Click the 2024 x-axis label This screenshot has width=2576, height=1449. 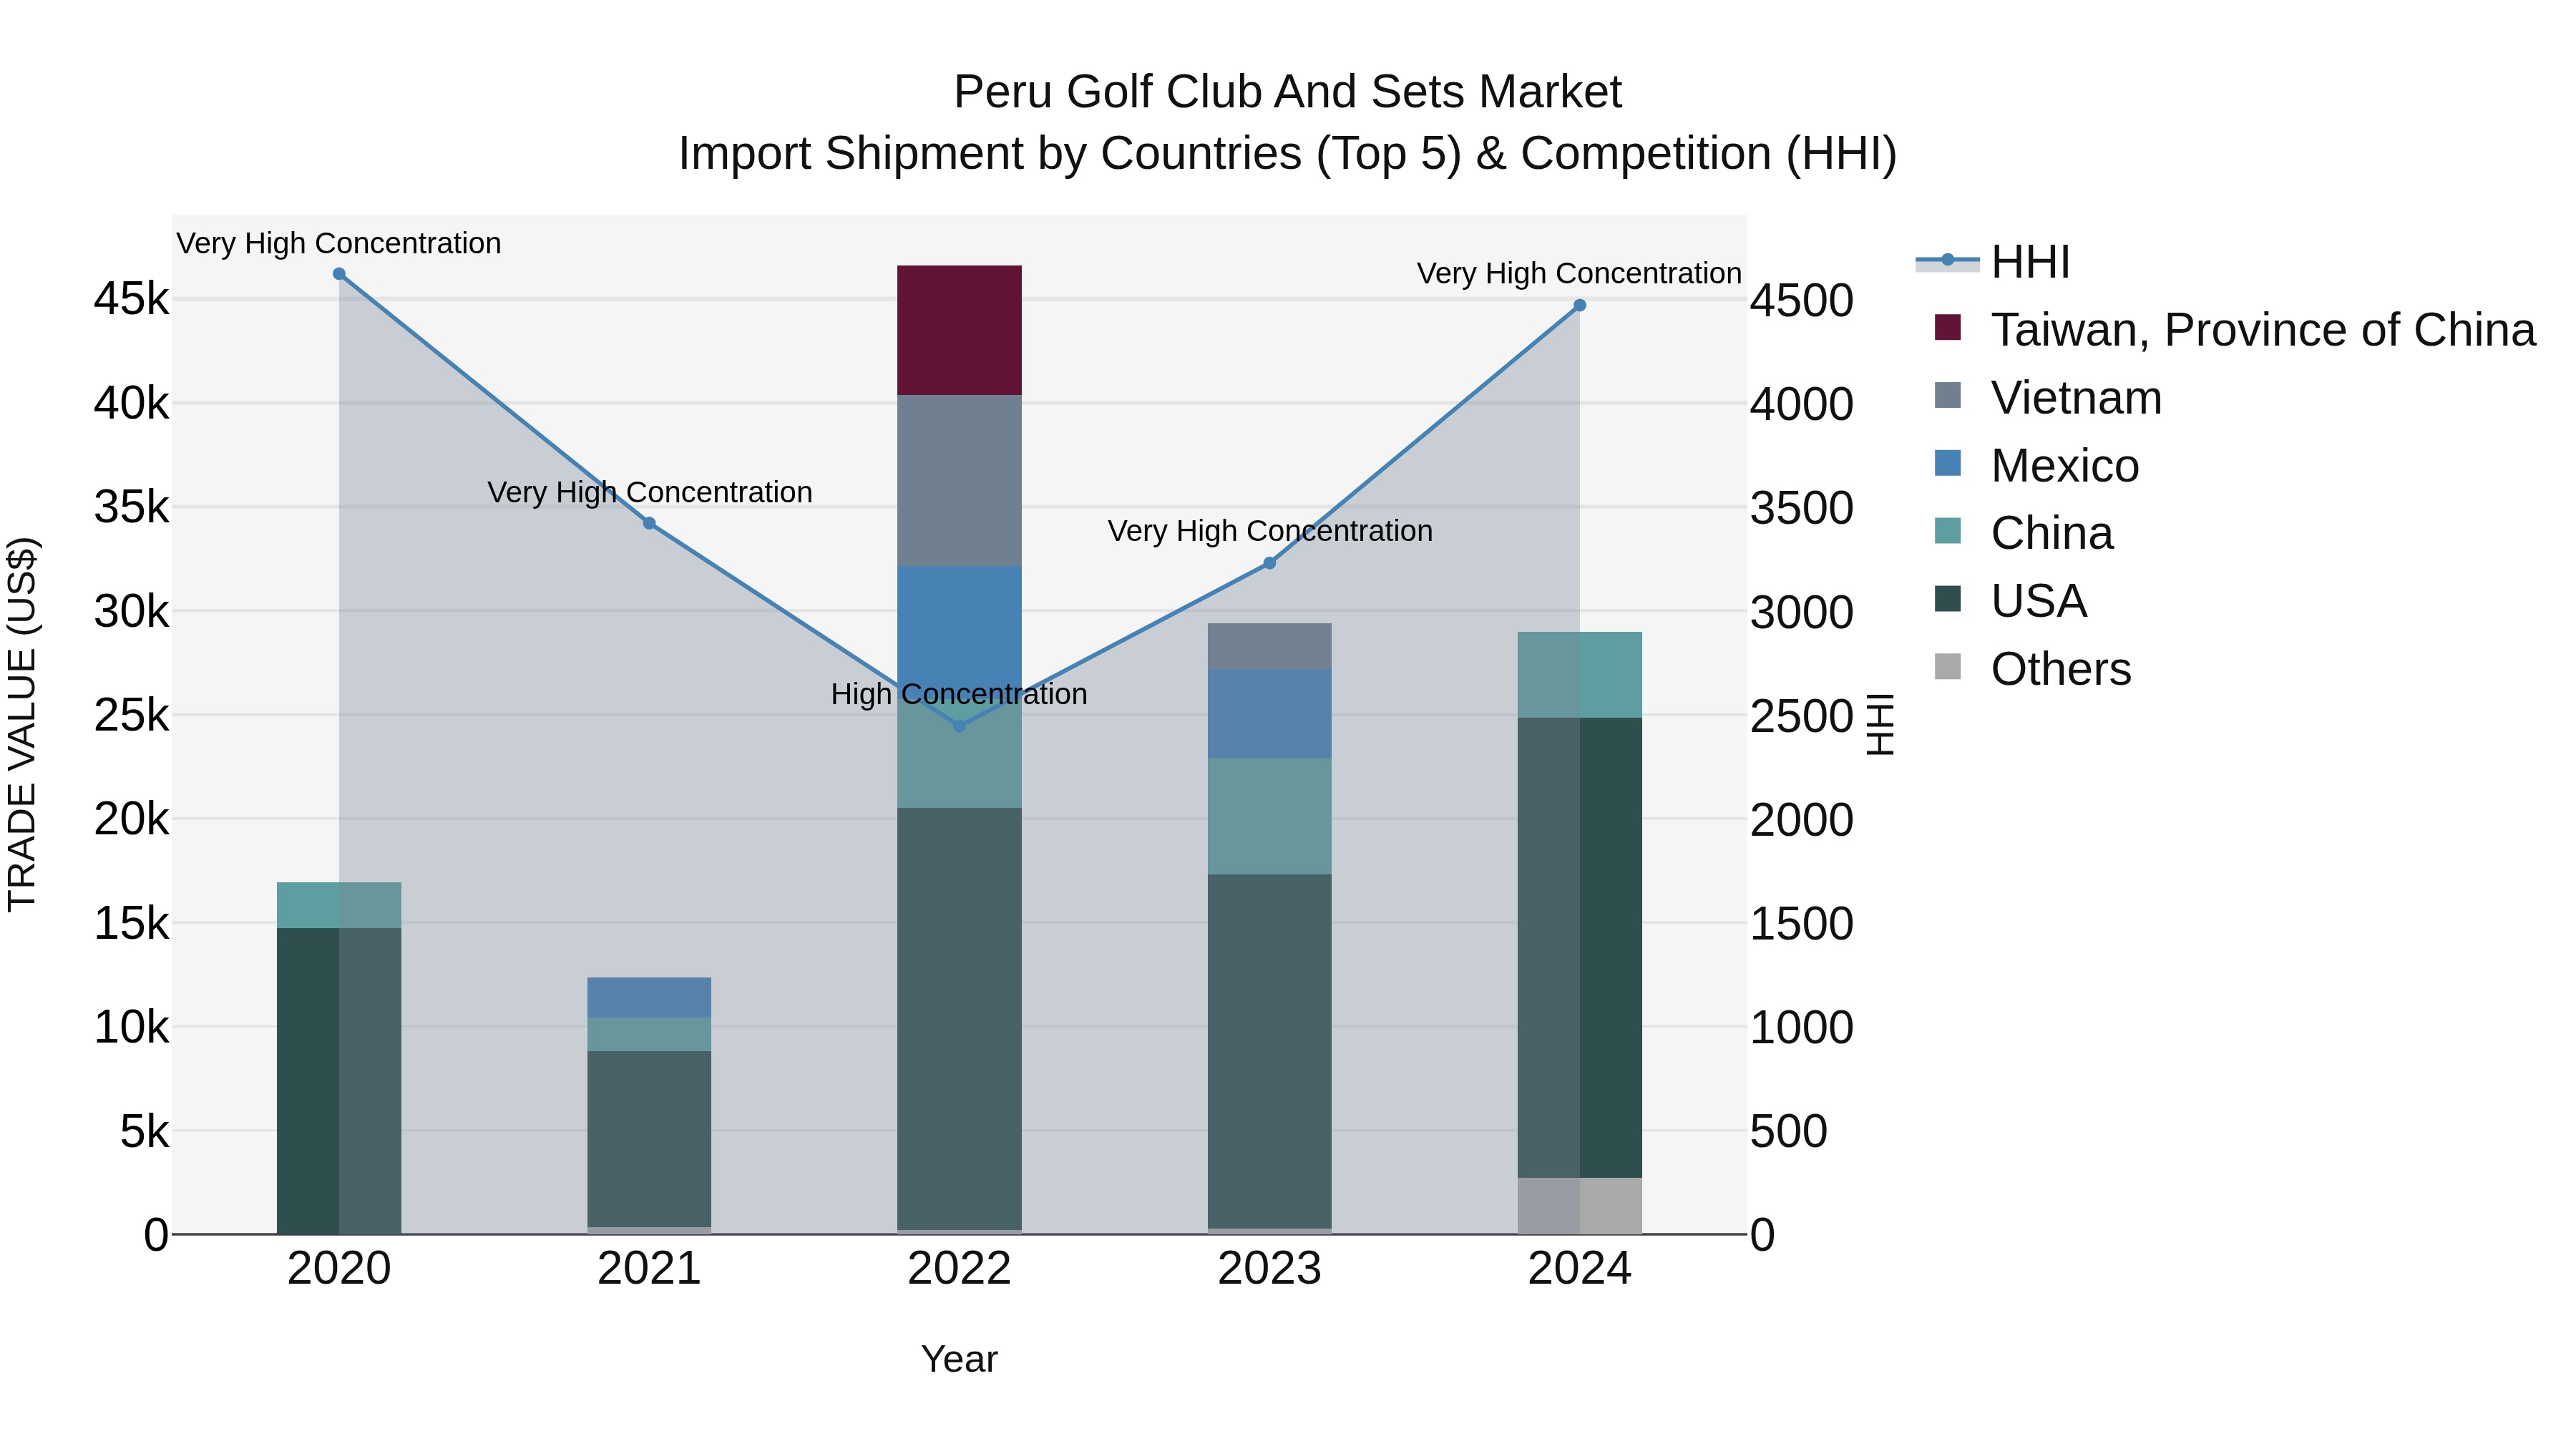(x=1579, y=1269)
